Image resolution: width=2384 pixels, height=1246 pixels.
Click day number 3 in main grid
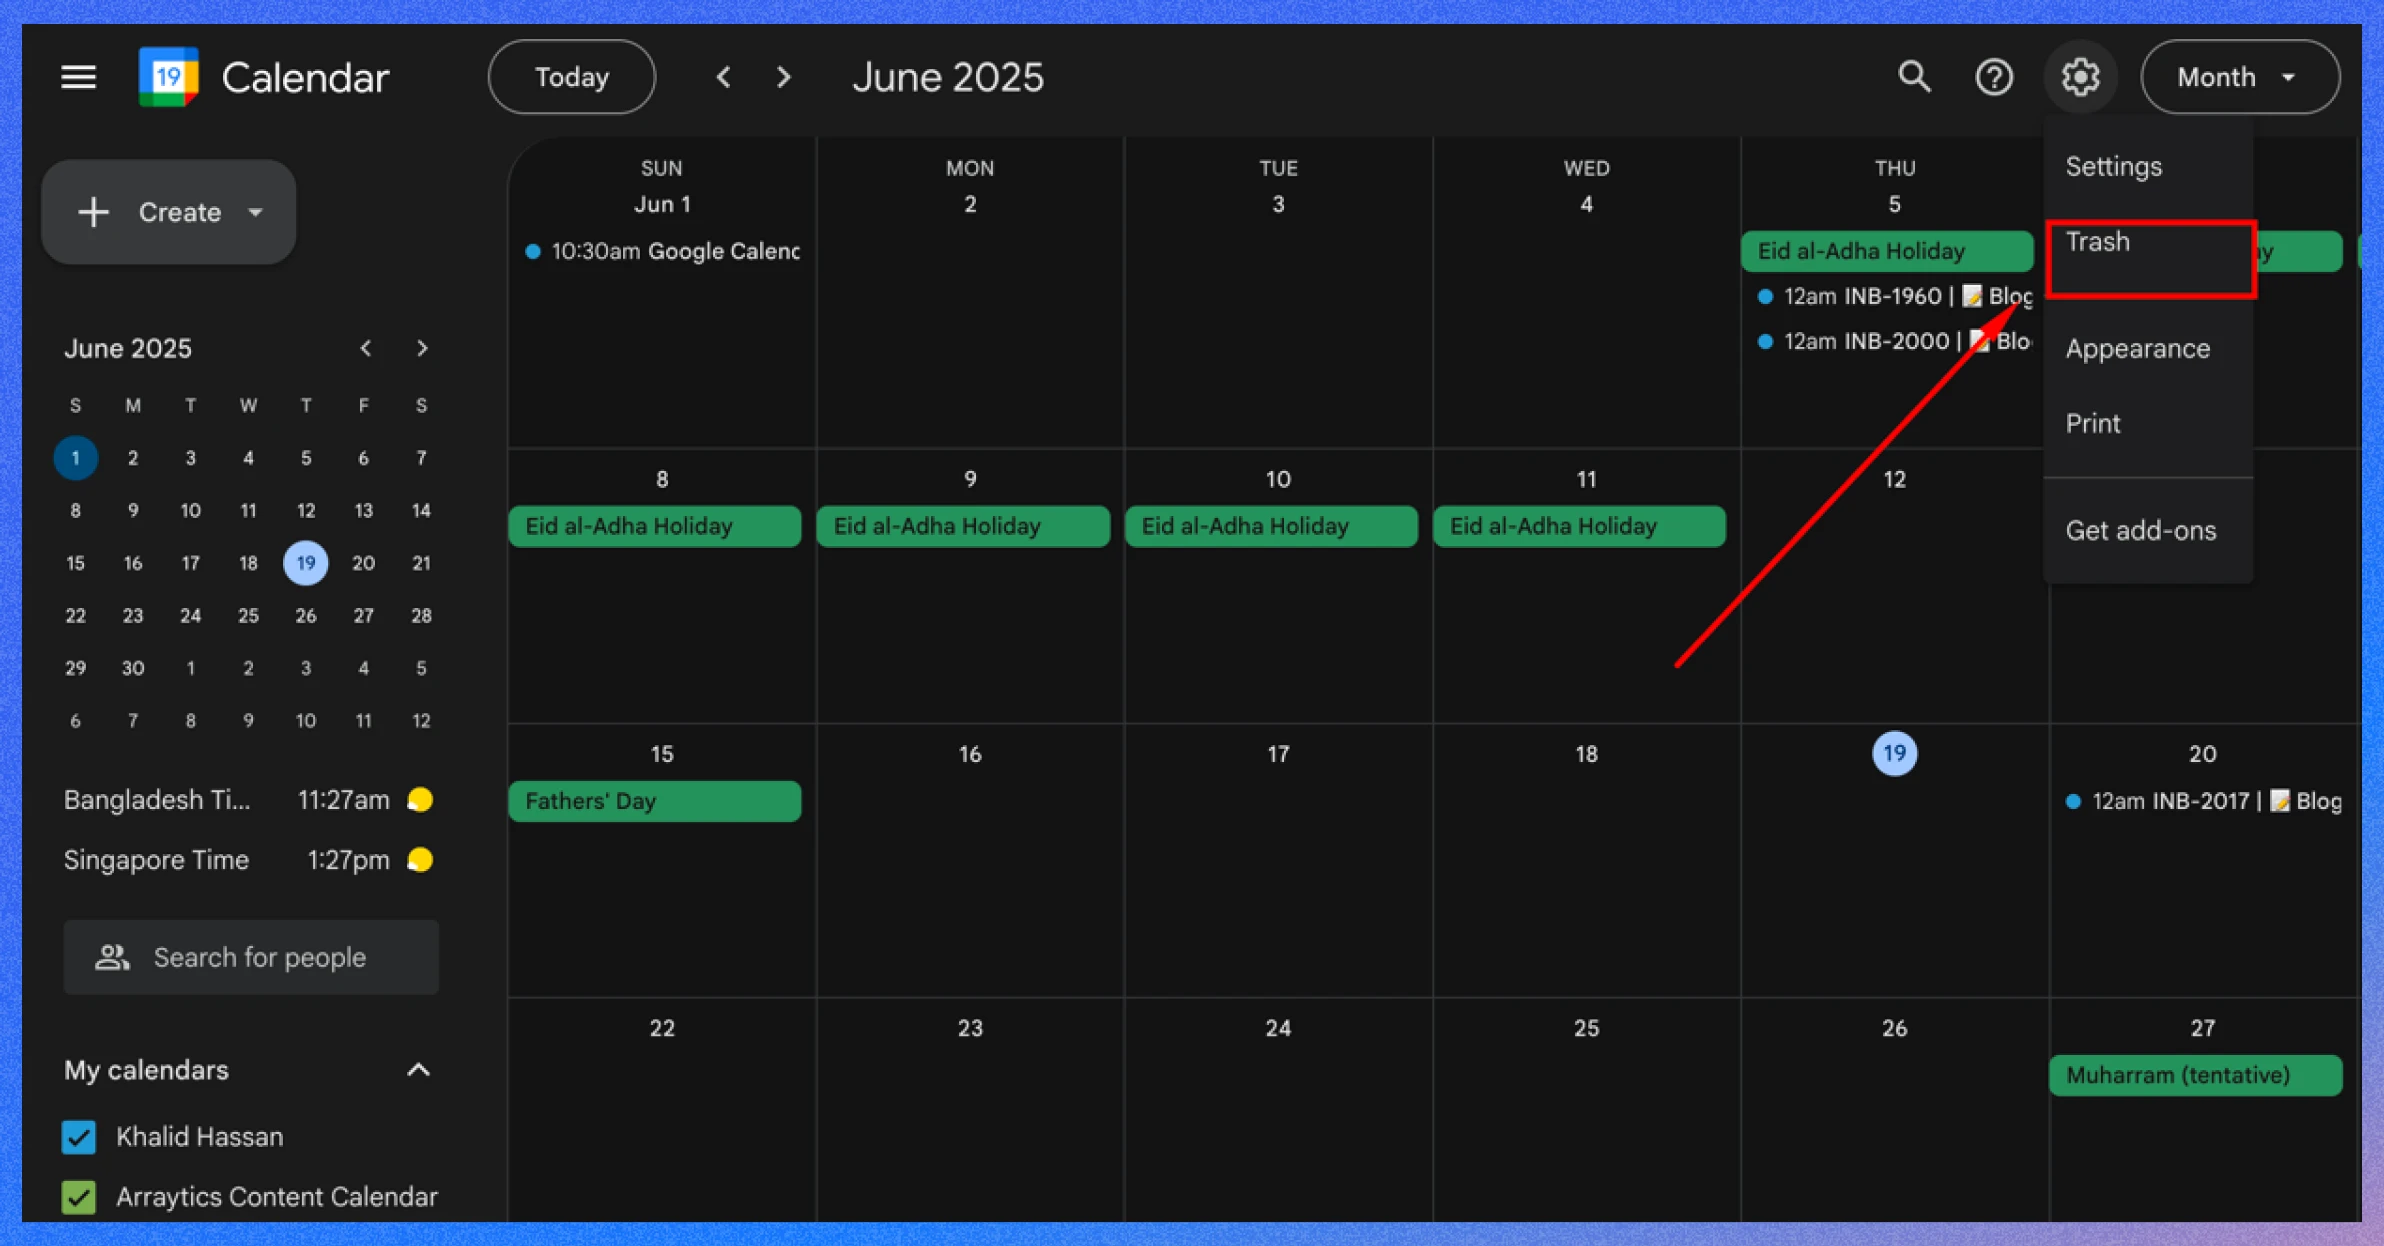click(x=1278, y=204)
